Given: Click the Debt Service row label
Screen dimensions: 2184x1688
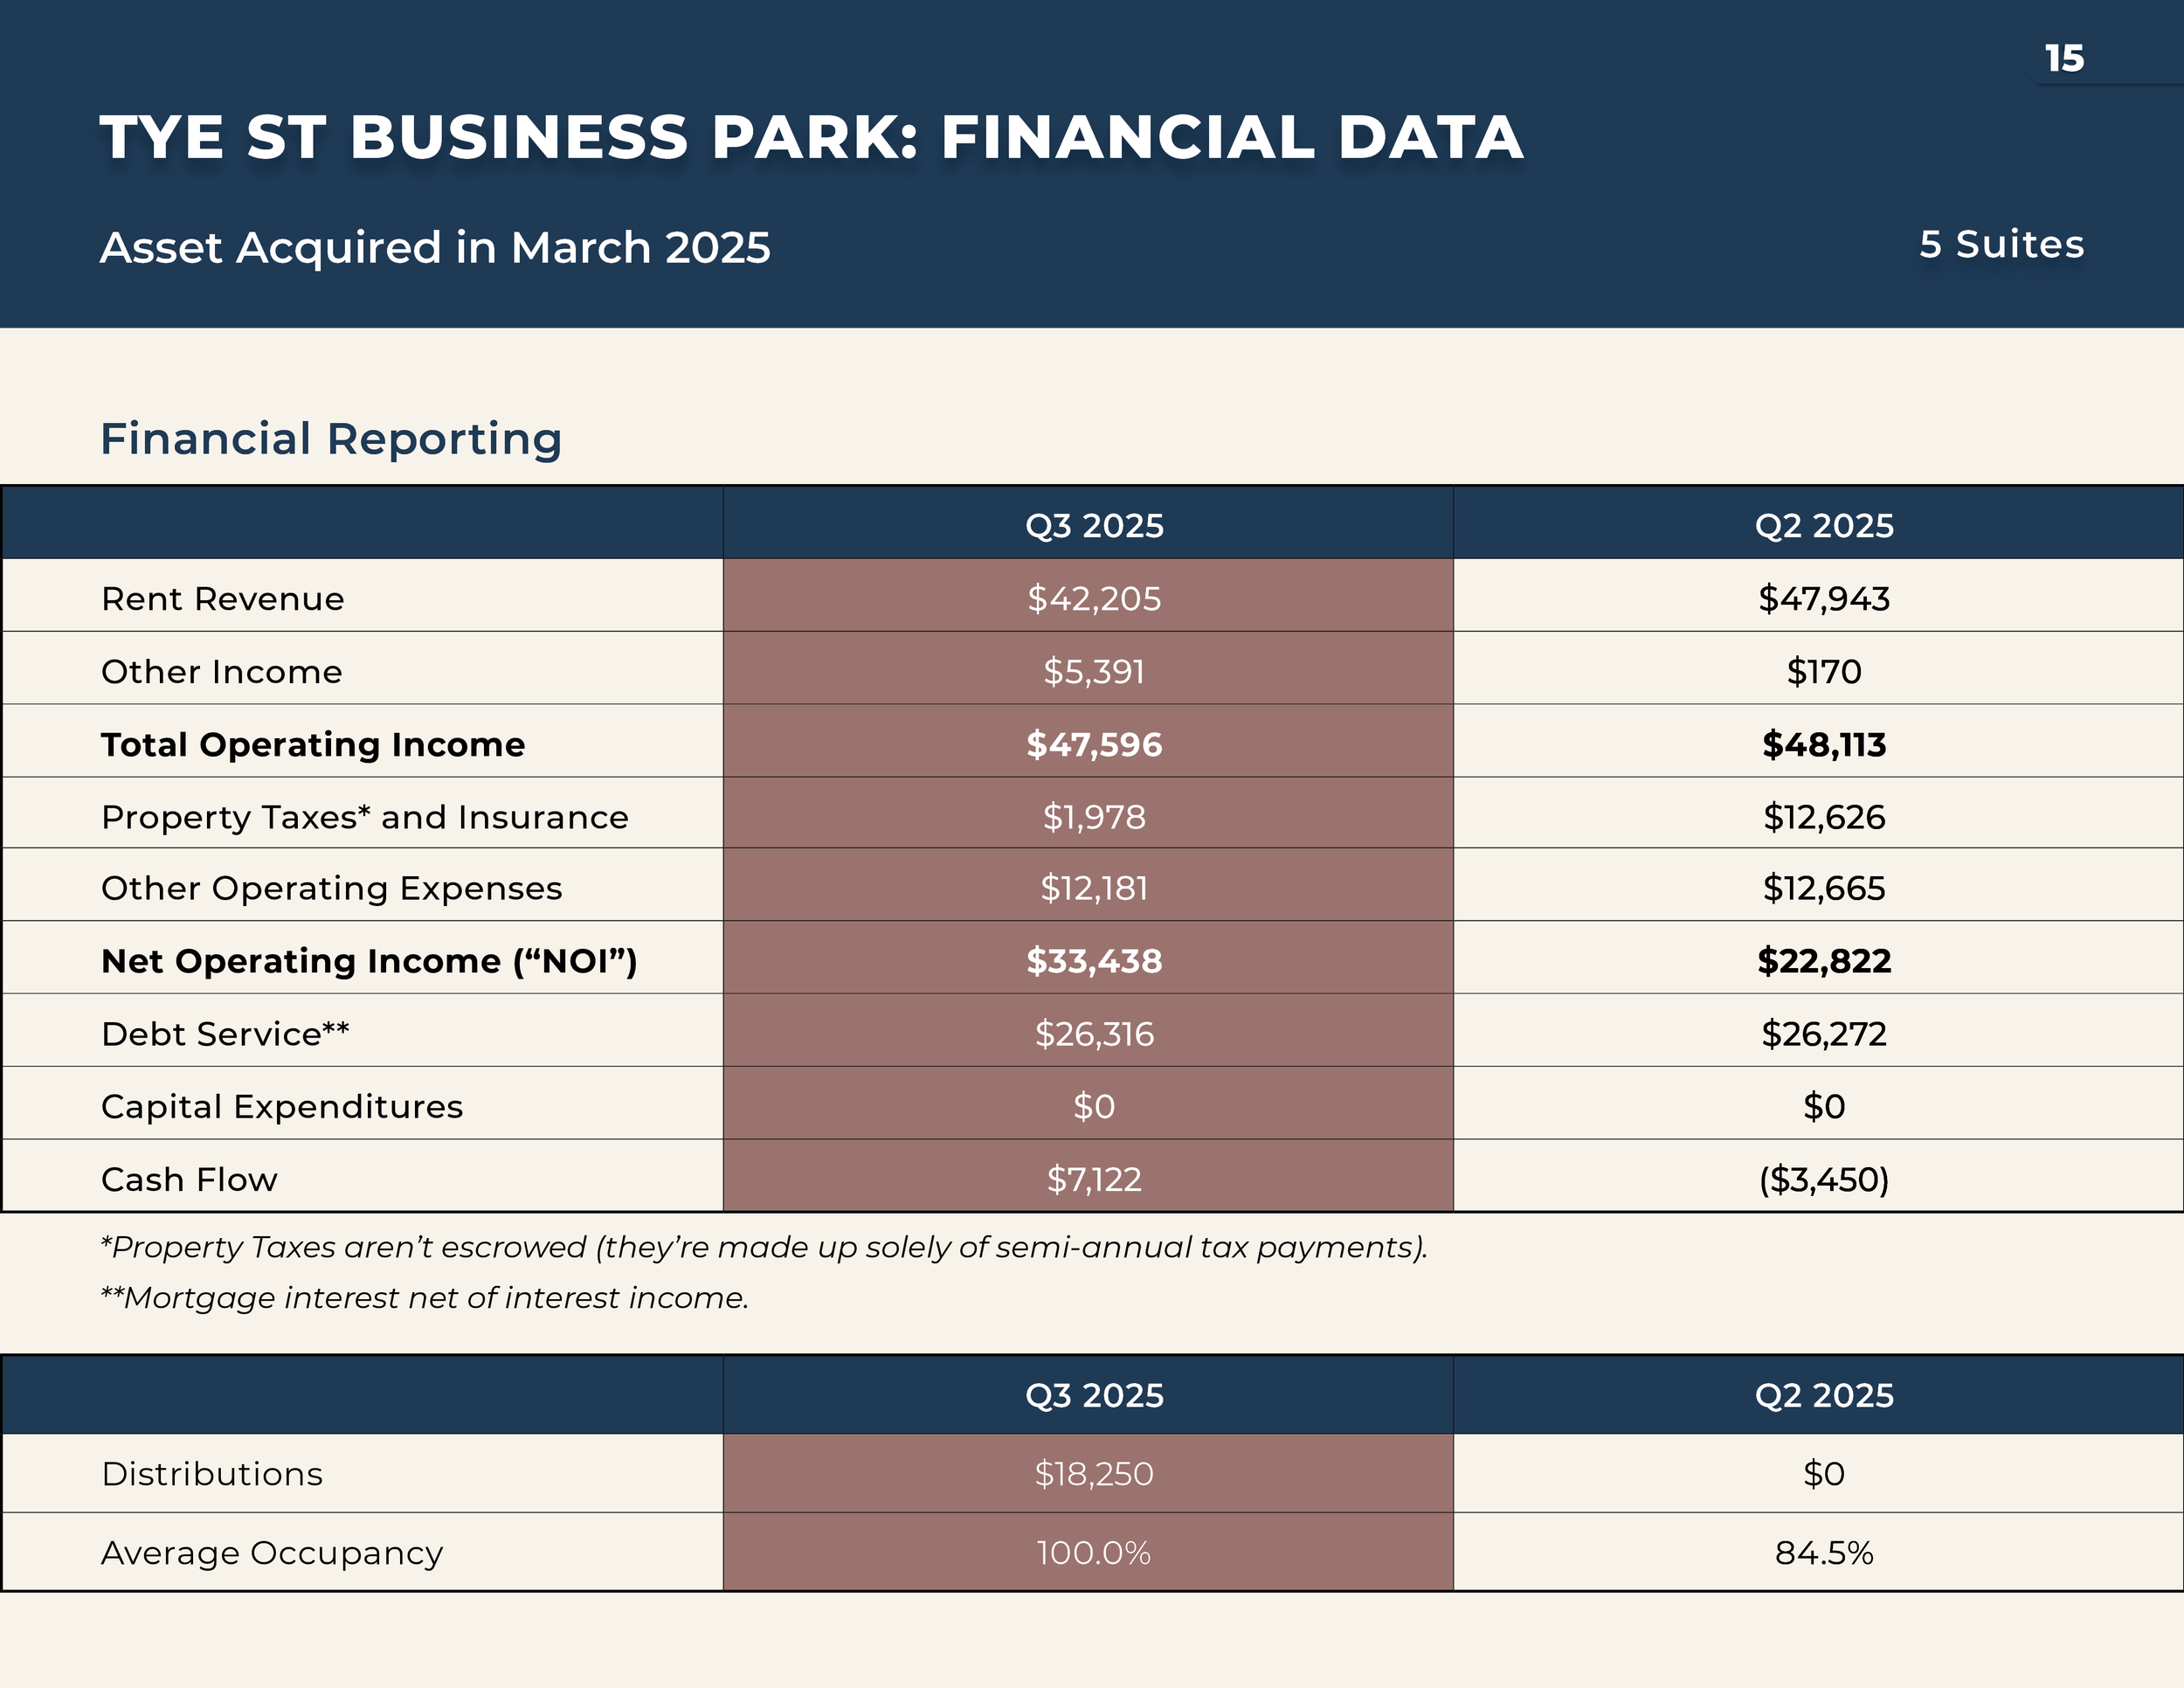Looking at the screenshot, I should click(x=225, y=1033).
